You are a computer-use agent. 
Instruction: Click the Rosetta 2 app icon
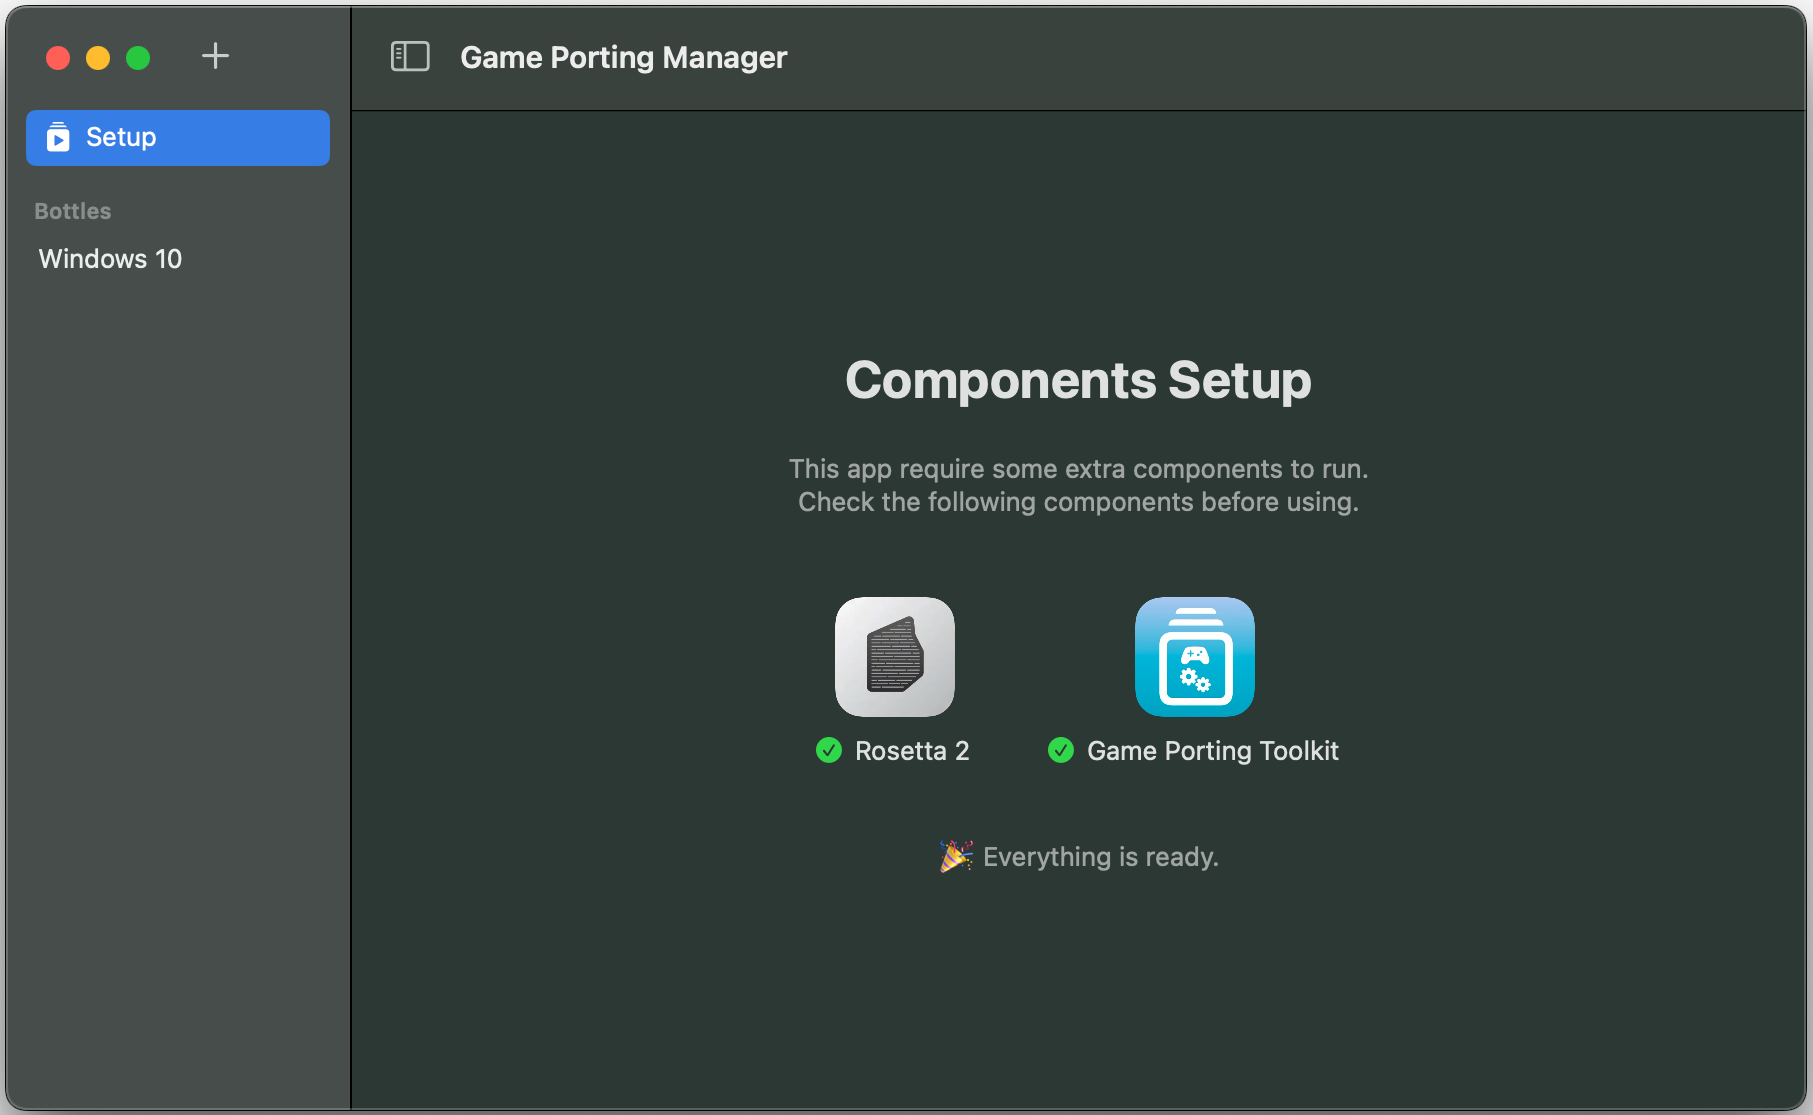[895, 657]
